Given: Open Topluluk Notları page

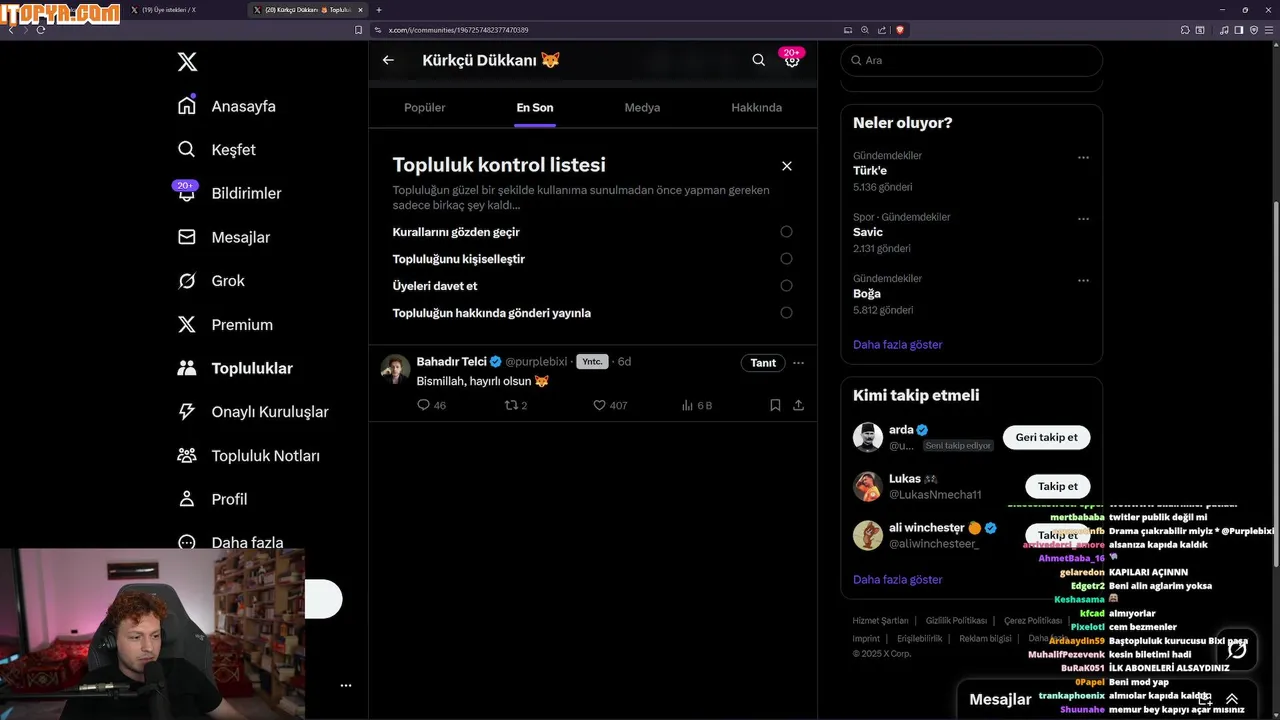Looking at the screenshot, I should point(248,456).
